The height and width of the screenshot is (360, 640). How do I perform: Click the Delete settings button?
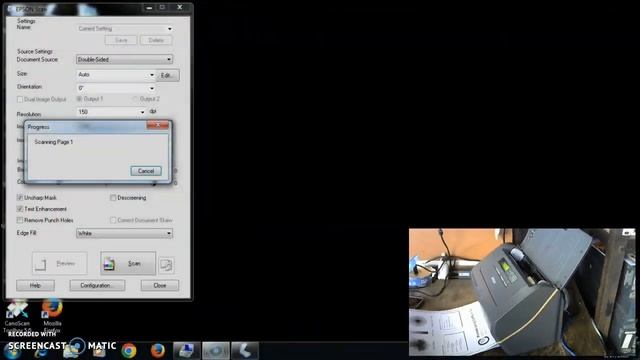click(156, 40)
